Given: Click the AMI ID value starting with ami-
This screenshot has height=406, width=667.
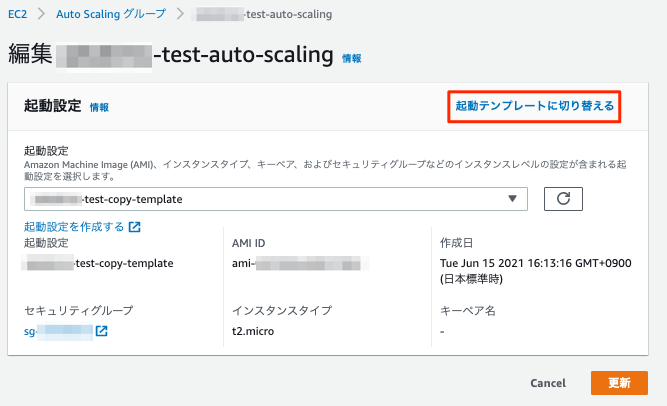Looking at the screenshot, I should pos(299,263).
